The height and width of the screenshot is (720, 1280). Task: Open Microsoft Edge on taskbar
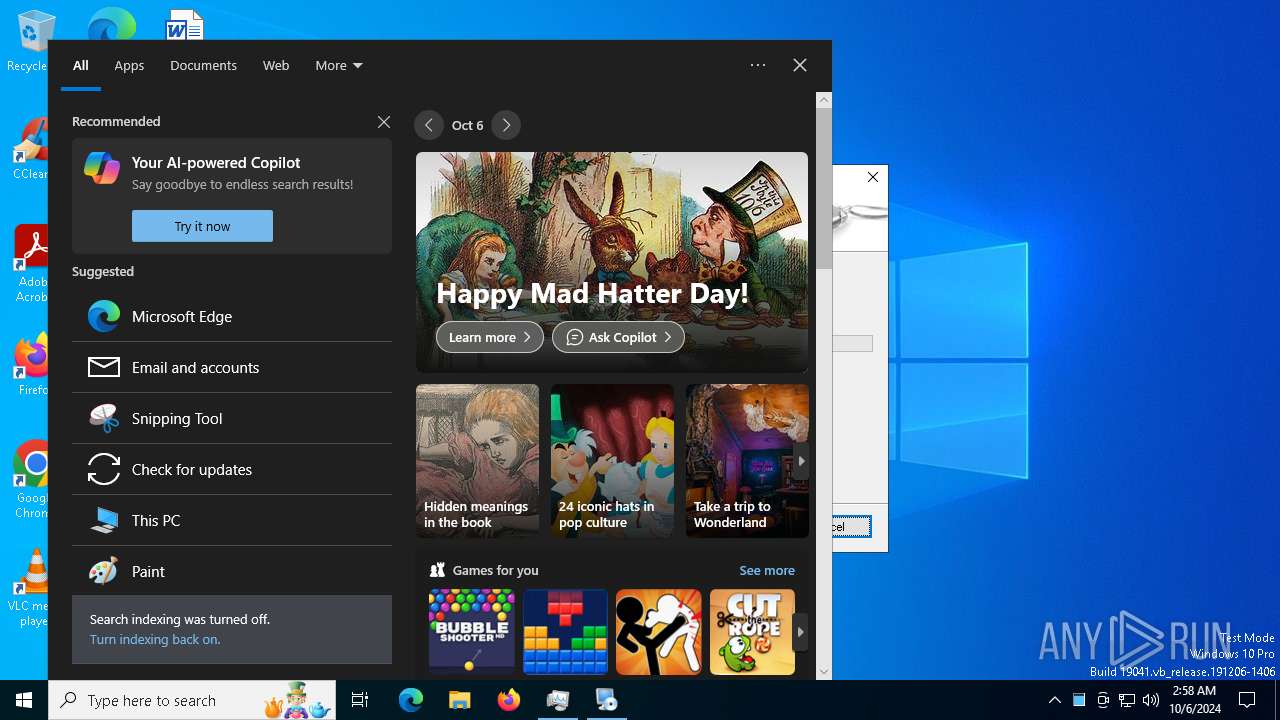[411, 700]
